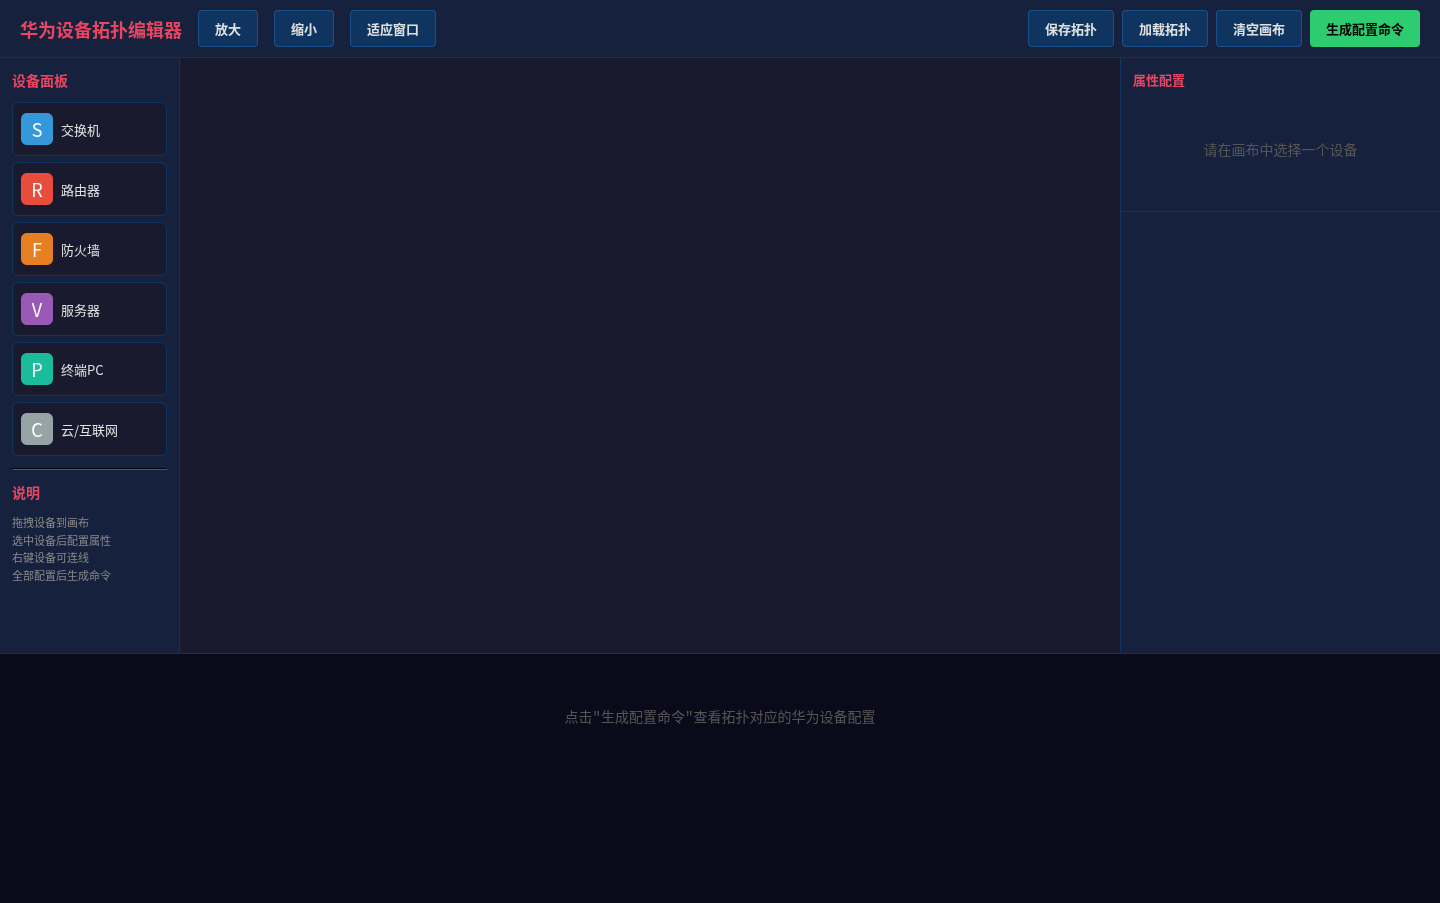Screen dimensions: 1440x903
Task: Click the green P terminal PC icon
Action: (37, 369)
